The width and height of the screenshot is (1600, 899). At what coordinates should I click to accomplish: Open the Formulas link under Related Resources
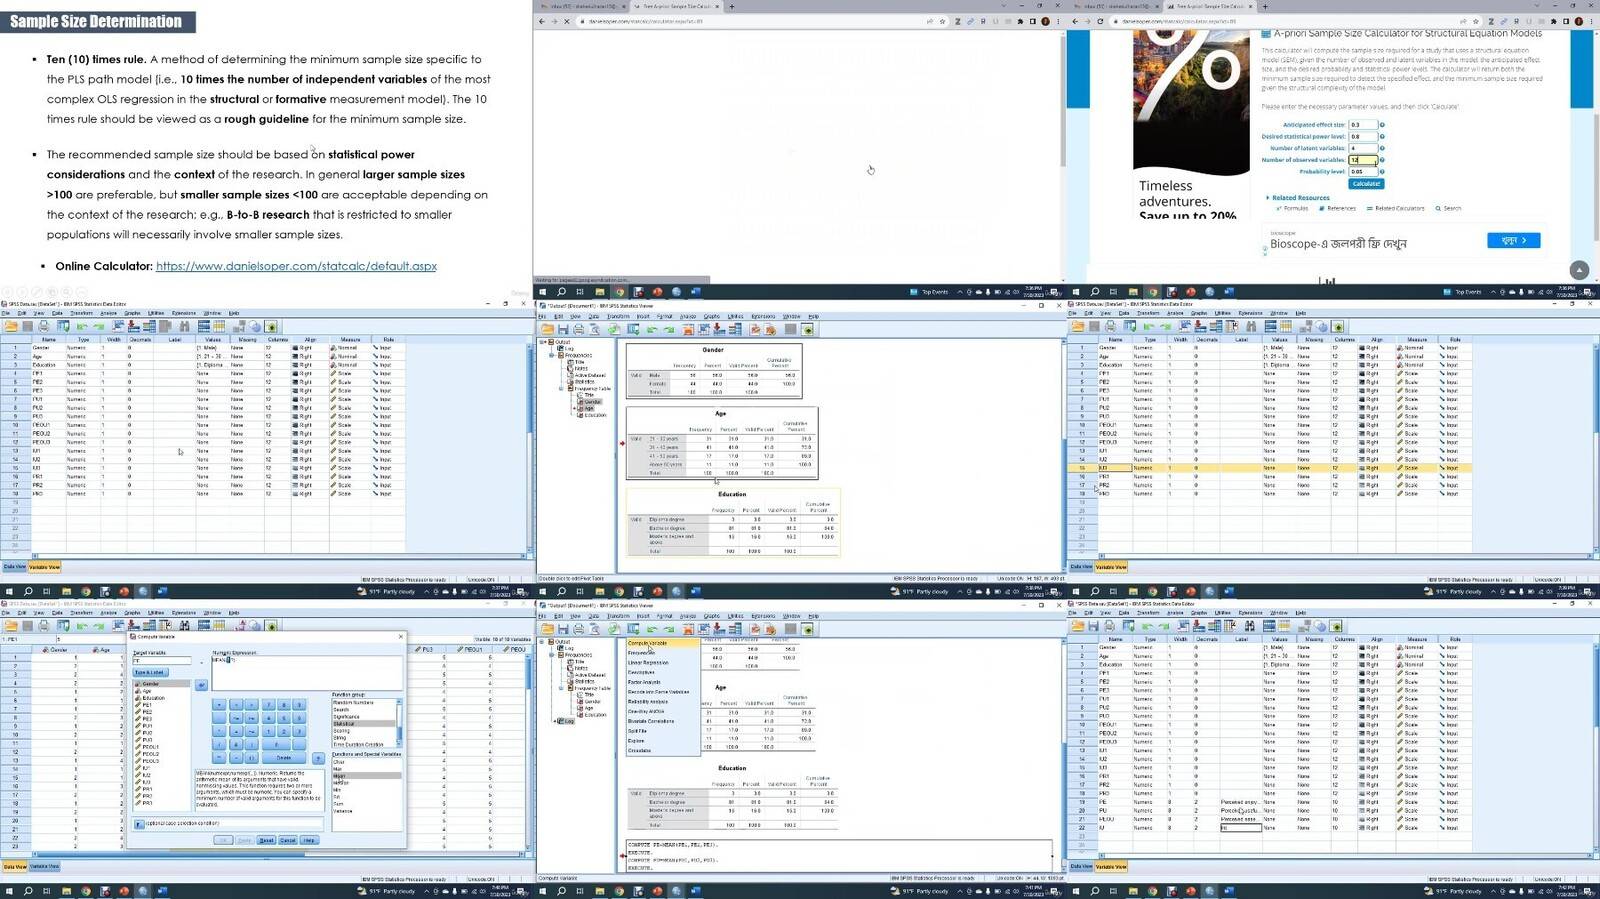tap(1293, 208)
